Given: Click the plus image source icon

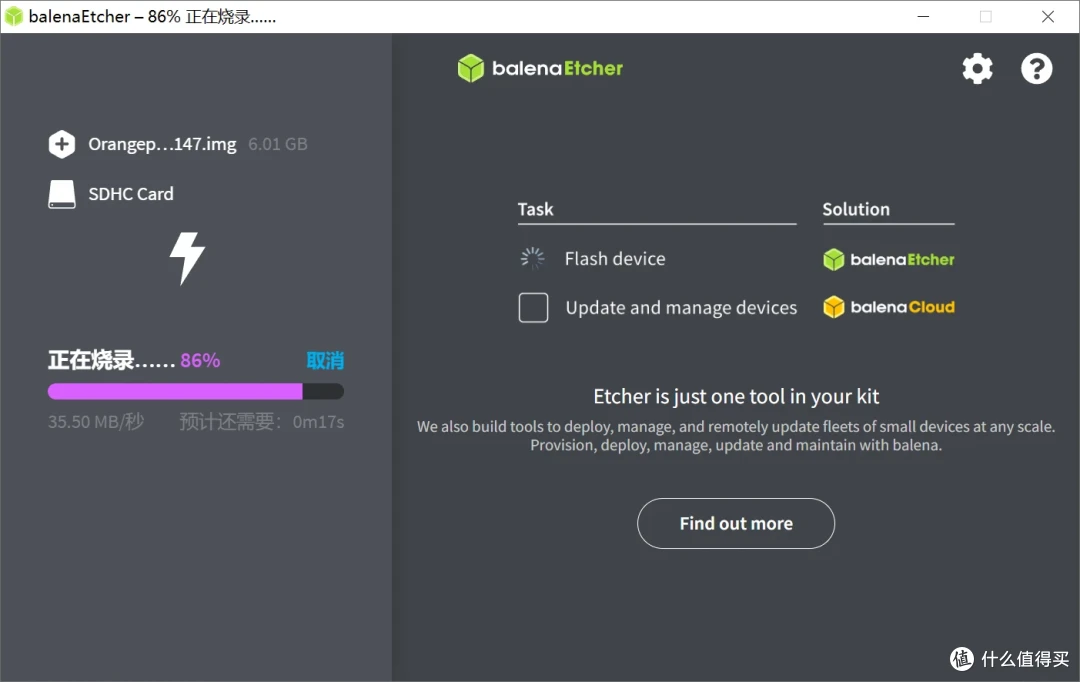Looking at the screenshot, I should (61, 144).
